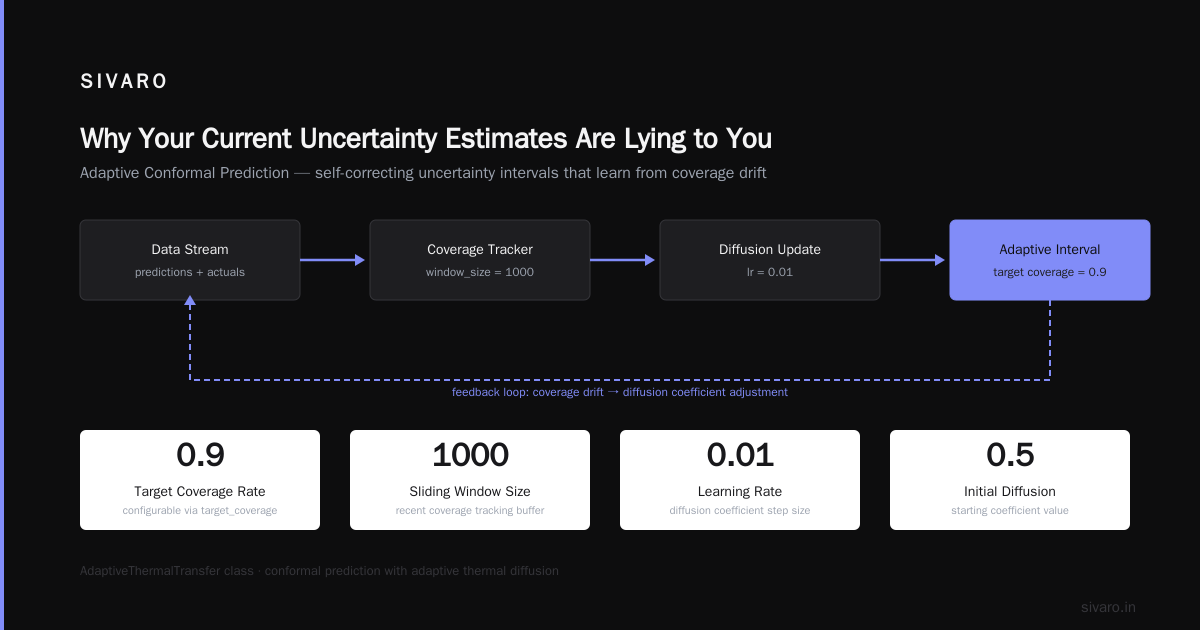Click arrow between Coverage Tracker and Diffusion Update
This screenshot has height=630, width=1200.
[624, 260]
